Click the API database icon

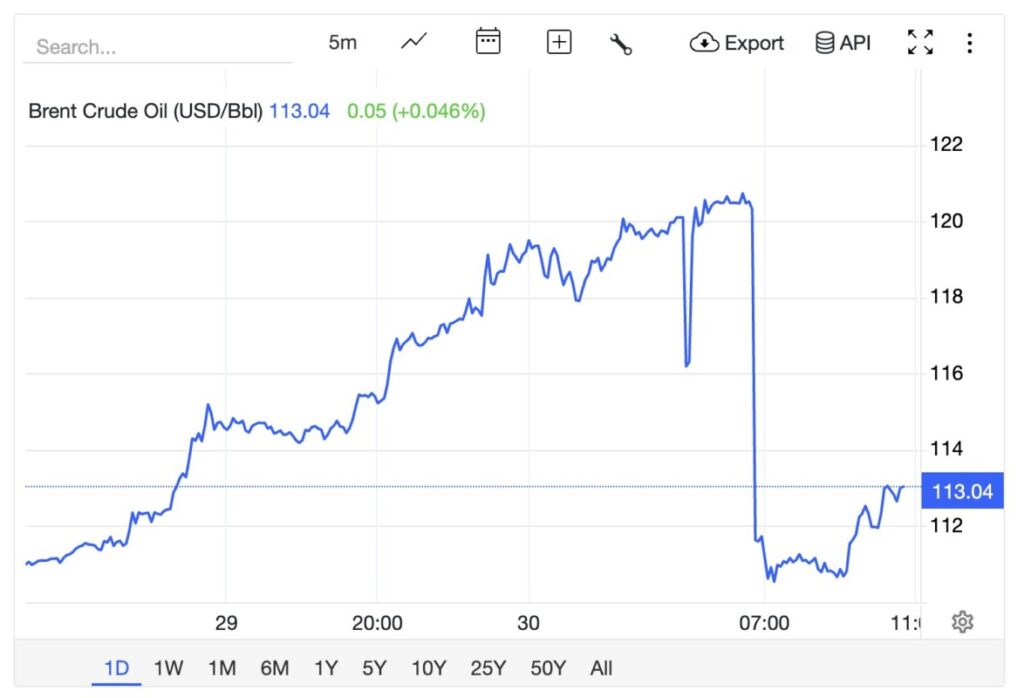pyautogui.click(x=825, y=43)
